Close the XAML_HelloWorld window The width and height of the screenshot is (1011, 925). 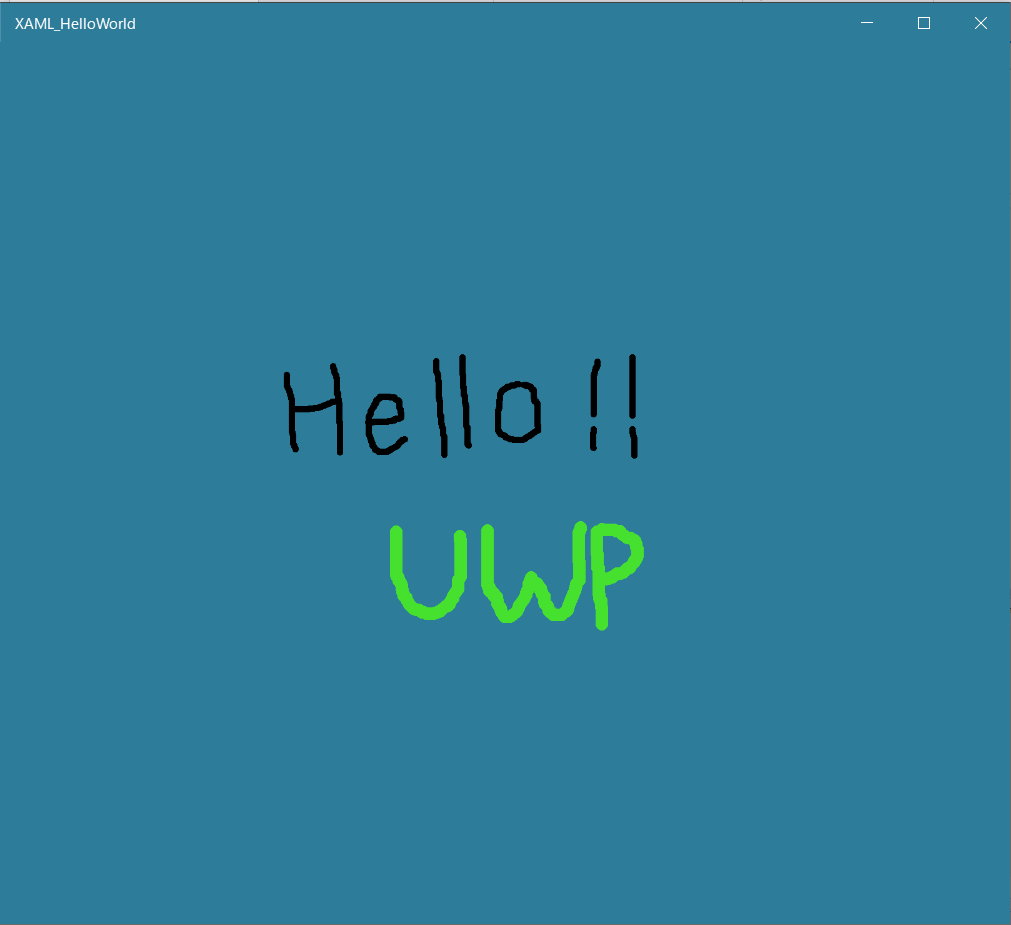[981, 23]
